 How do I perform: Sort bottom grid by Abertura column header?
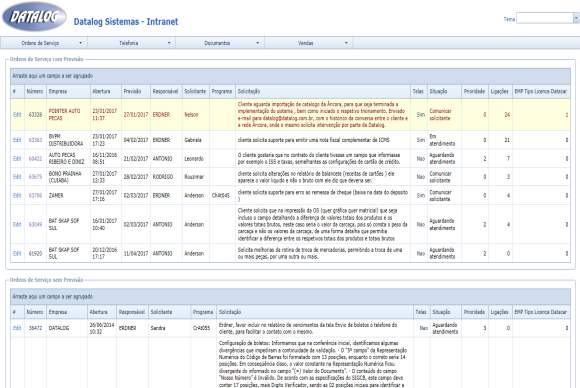102,312
